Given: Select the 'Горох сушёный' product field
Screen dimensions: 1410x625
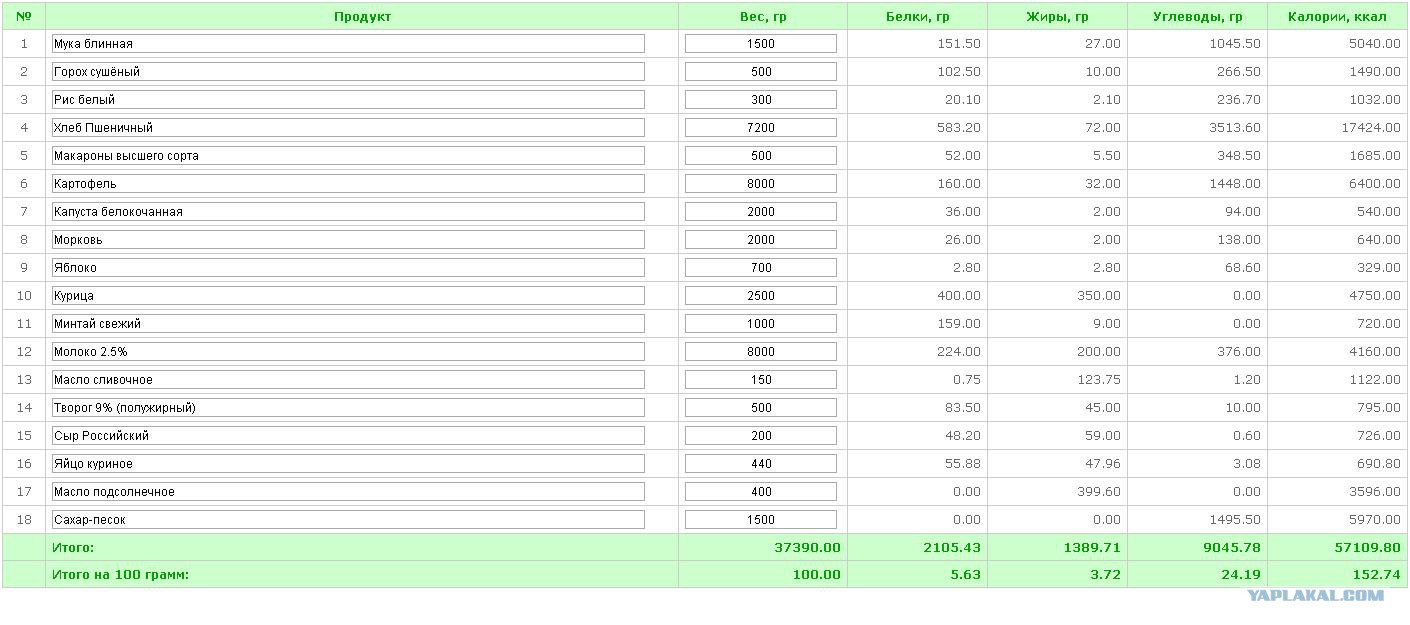Looking at the screenshot, I should point(348,72).
